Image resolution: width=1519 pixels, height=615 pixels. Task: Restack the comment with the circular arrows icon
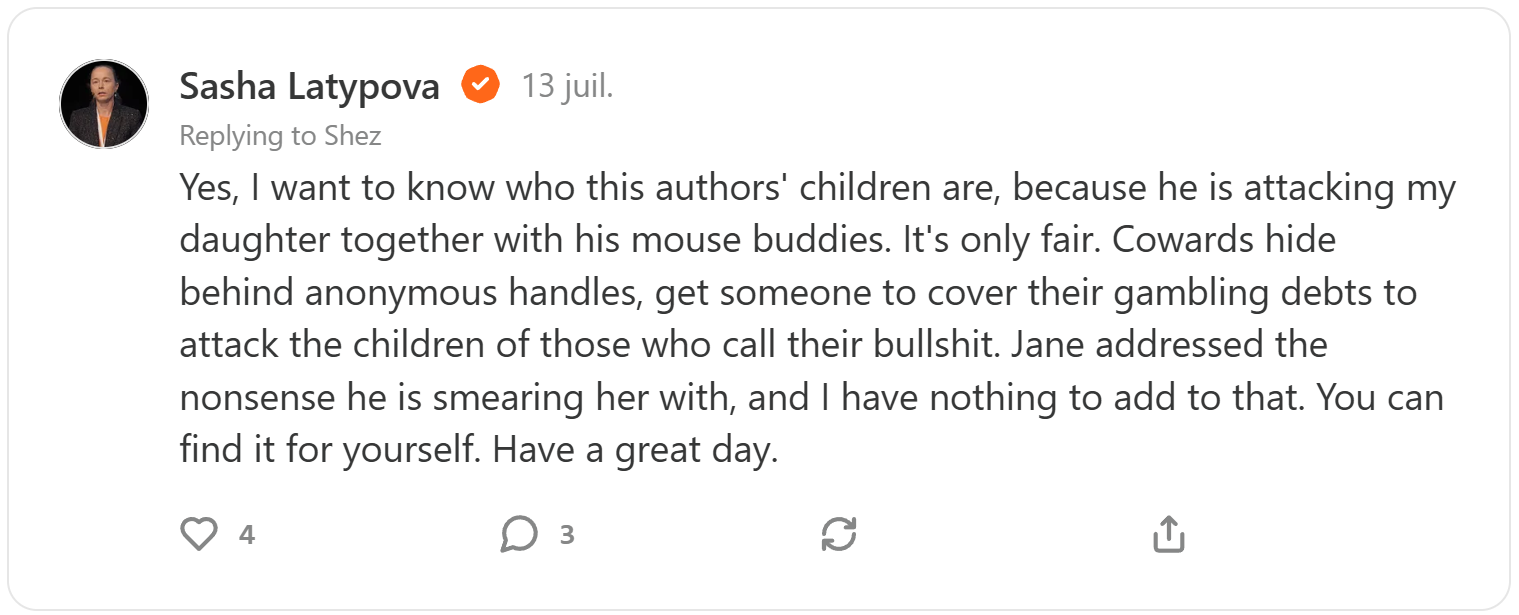tap(838, 535)
